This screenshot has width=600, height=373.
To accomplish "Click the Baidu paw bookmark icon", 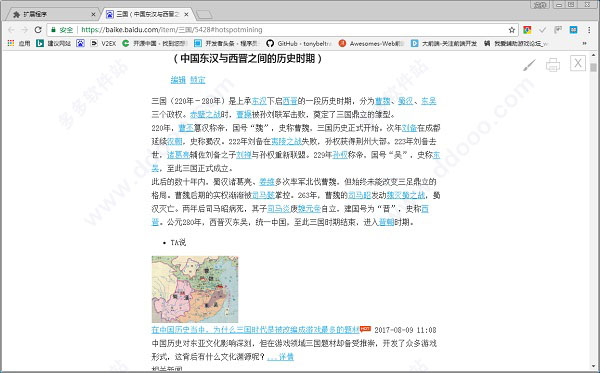I will (x=80, y=43).
